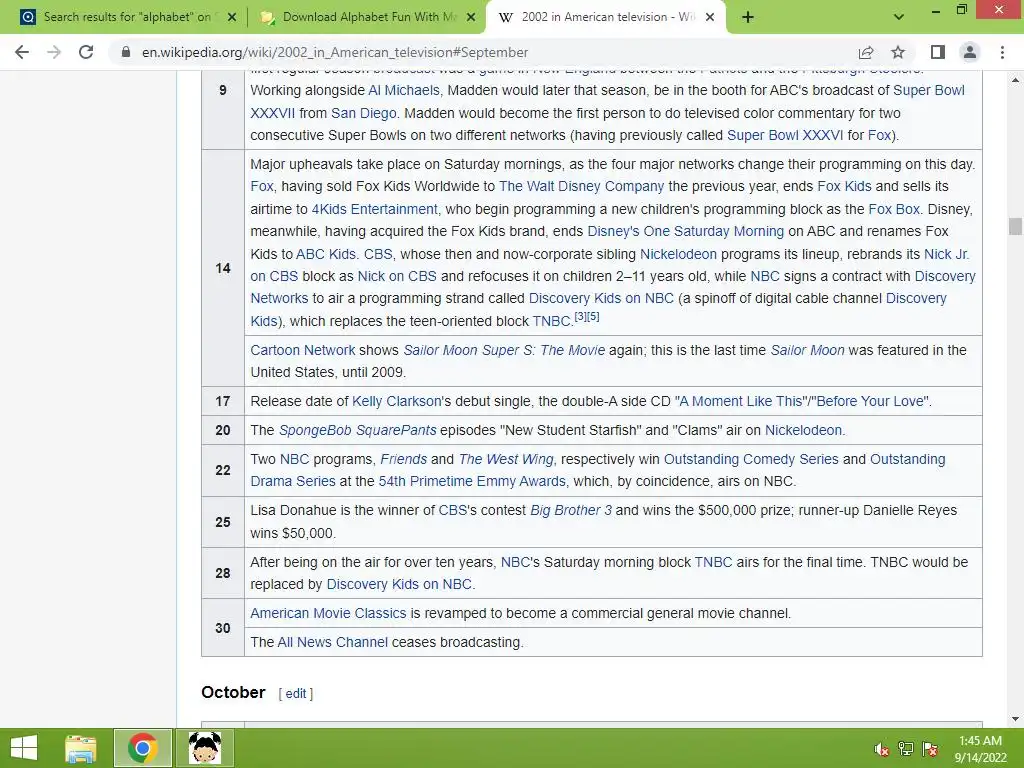Open Sailor Moon Super S: The Movie link
Viewport: 1024px width, 768px height.
504,350
